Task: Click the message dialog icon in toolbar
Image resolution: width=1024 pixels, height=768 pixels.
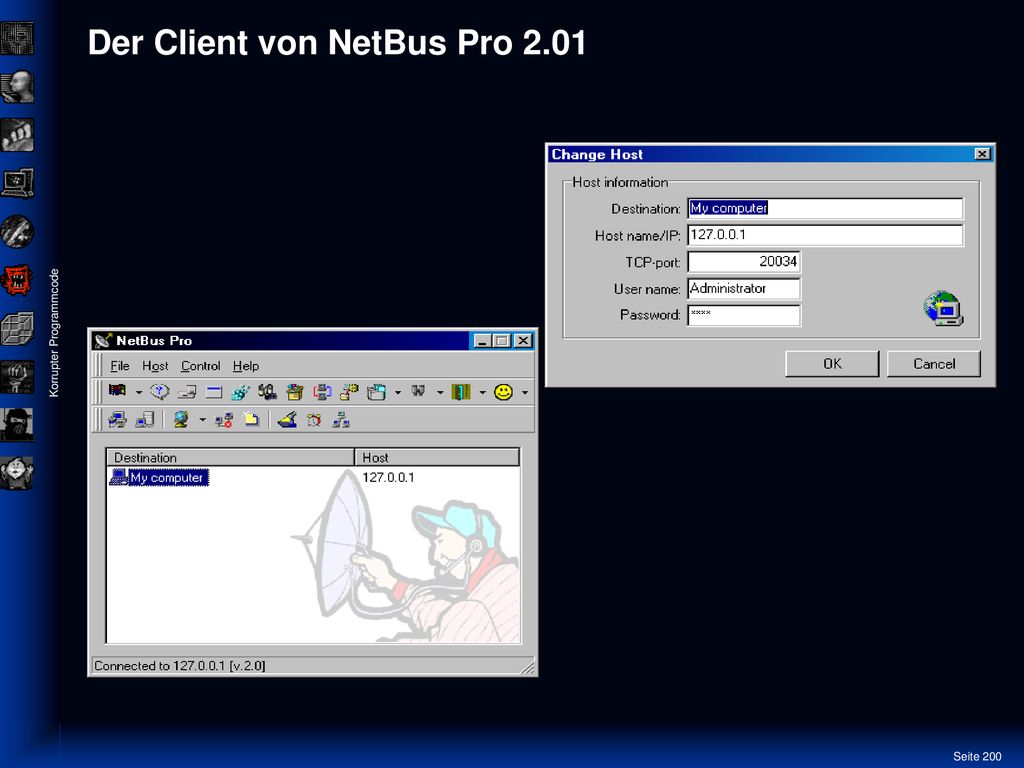Action: coord(187,392)
